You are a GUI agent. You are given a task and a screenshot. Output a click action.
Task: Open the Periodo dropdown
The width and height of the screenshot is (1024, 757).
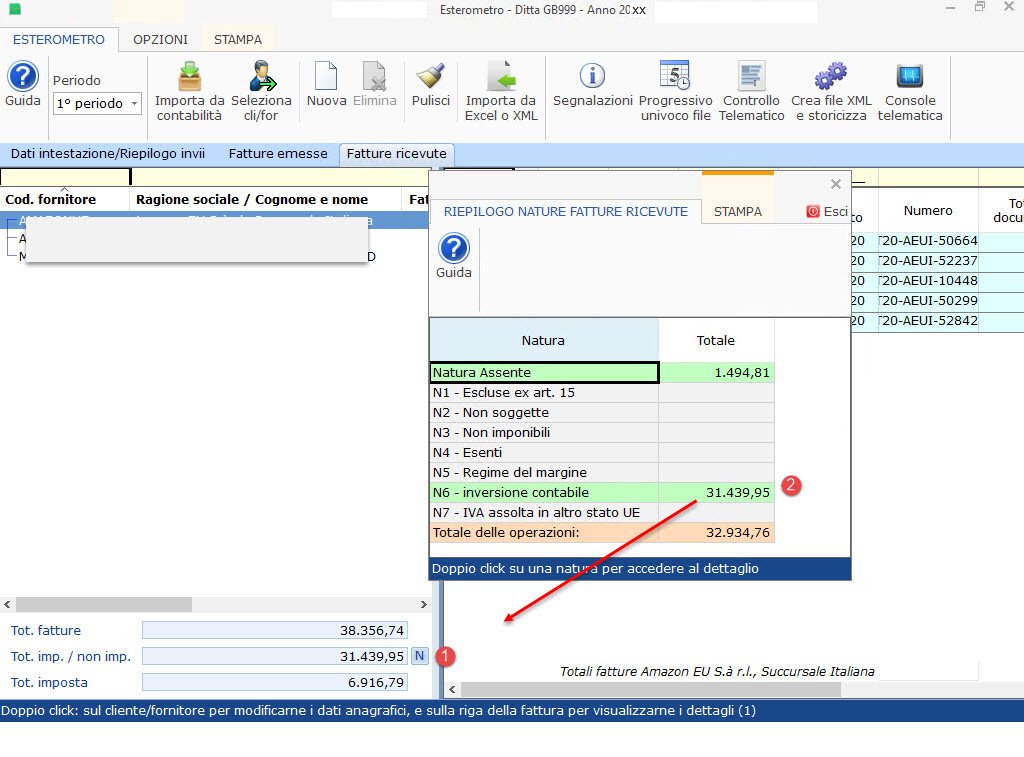(x=97, y=103)
